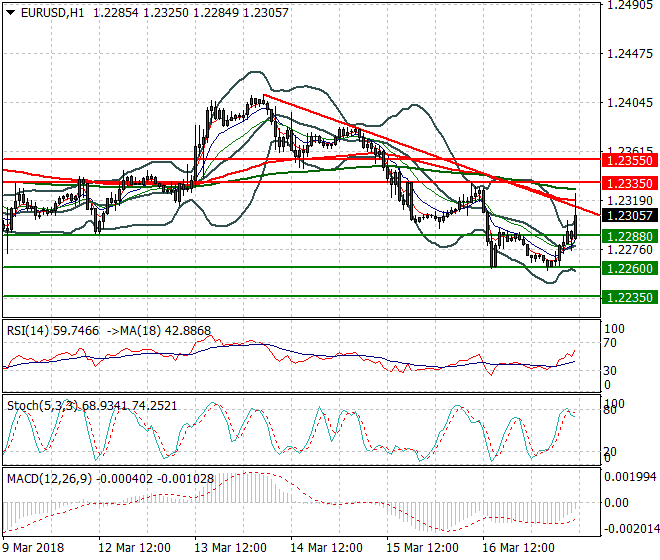
Task: Select the MACD(12,26,9) indicator label
Action: click(49, 479)
